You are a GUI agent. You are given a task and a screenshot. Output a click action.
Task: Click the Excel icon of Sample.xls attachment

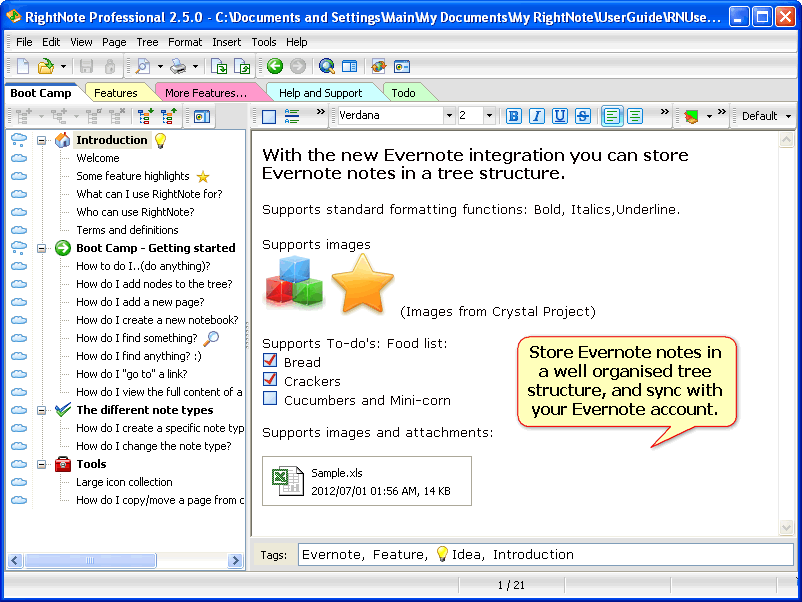click(x=287, y=480)
